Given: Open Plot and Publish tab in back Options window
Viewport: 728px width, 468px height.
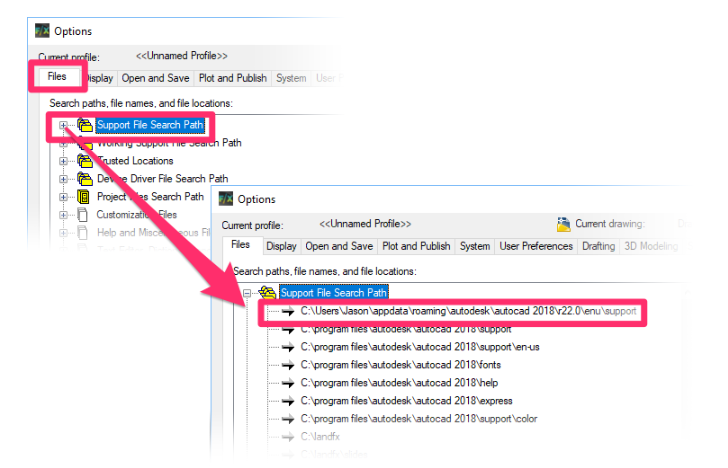Looking at the screenshot, I should (x=233, y=78).
